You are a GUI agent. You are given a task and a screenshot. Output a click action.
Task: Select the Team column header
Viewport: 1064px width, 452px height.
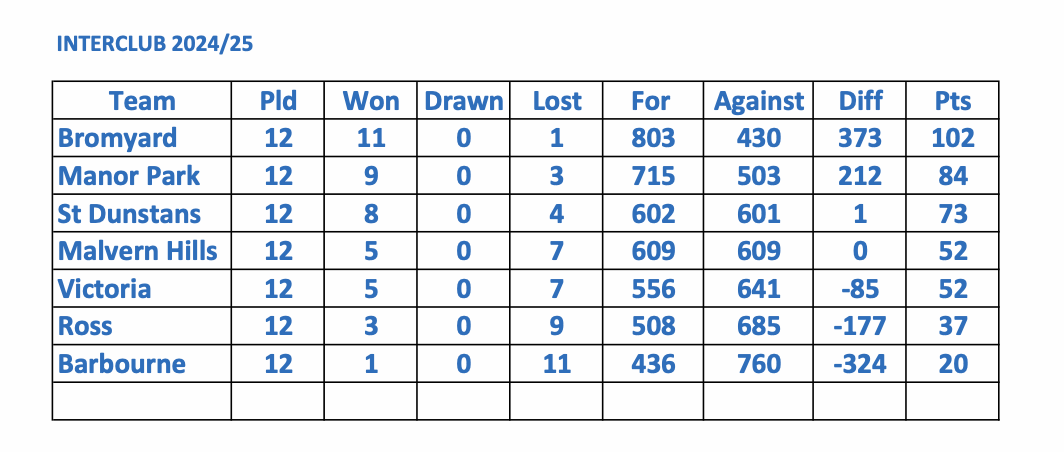[x=142, y=101]
